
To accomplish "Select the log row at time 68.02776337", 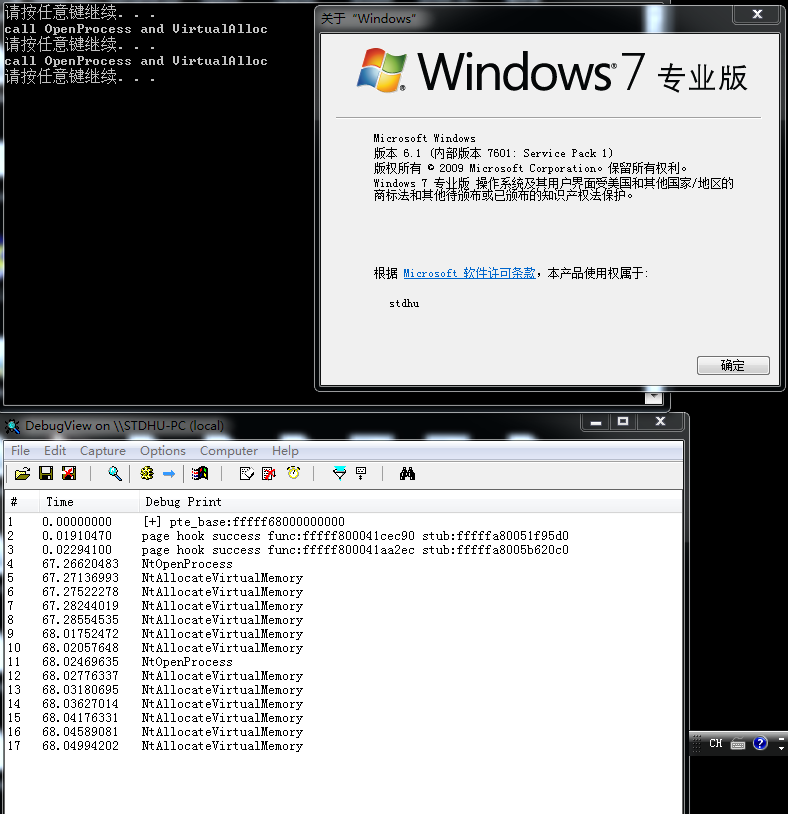I will (x=343, y=676).
